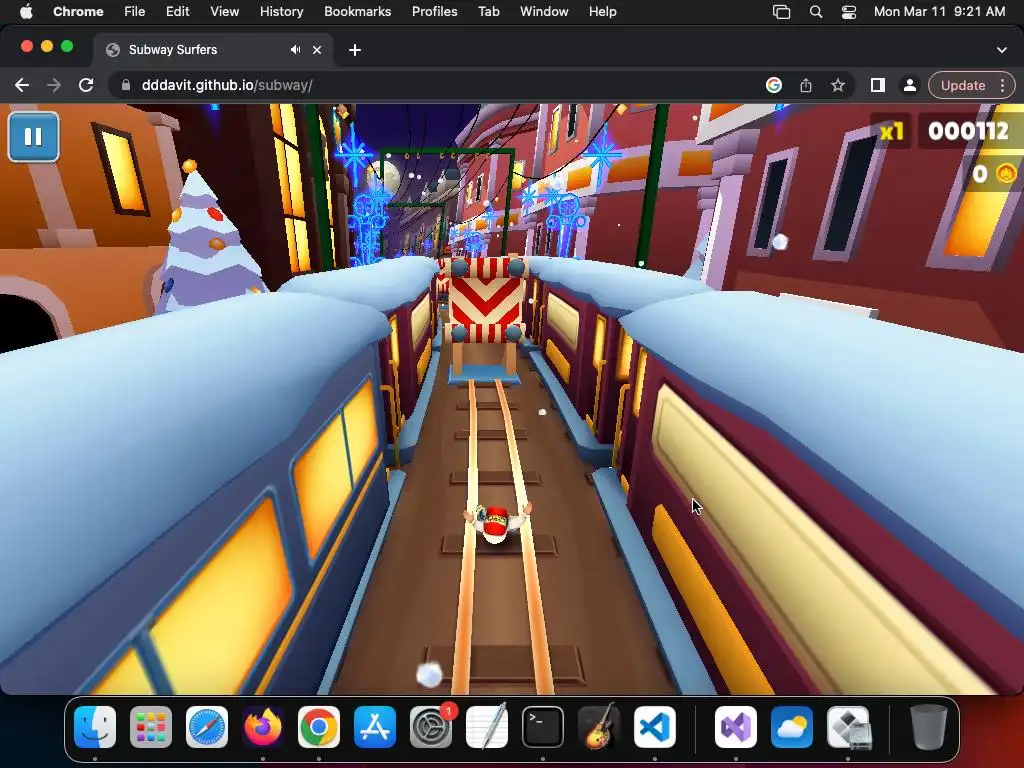Close the Subway Surfers tab

tap(317, 50)
